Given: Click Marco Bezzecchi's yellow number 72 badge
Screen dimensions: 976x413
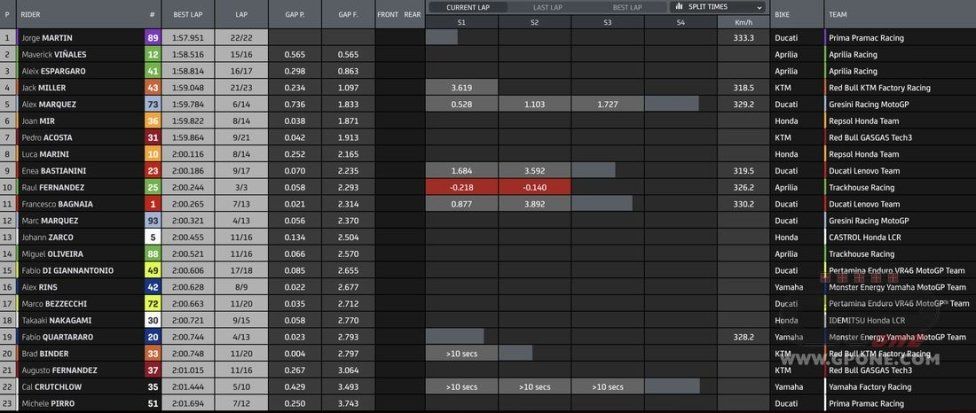Looking at the screenshot, I should click(152, 304).
